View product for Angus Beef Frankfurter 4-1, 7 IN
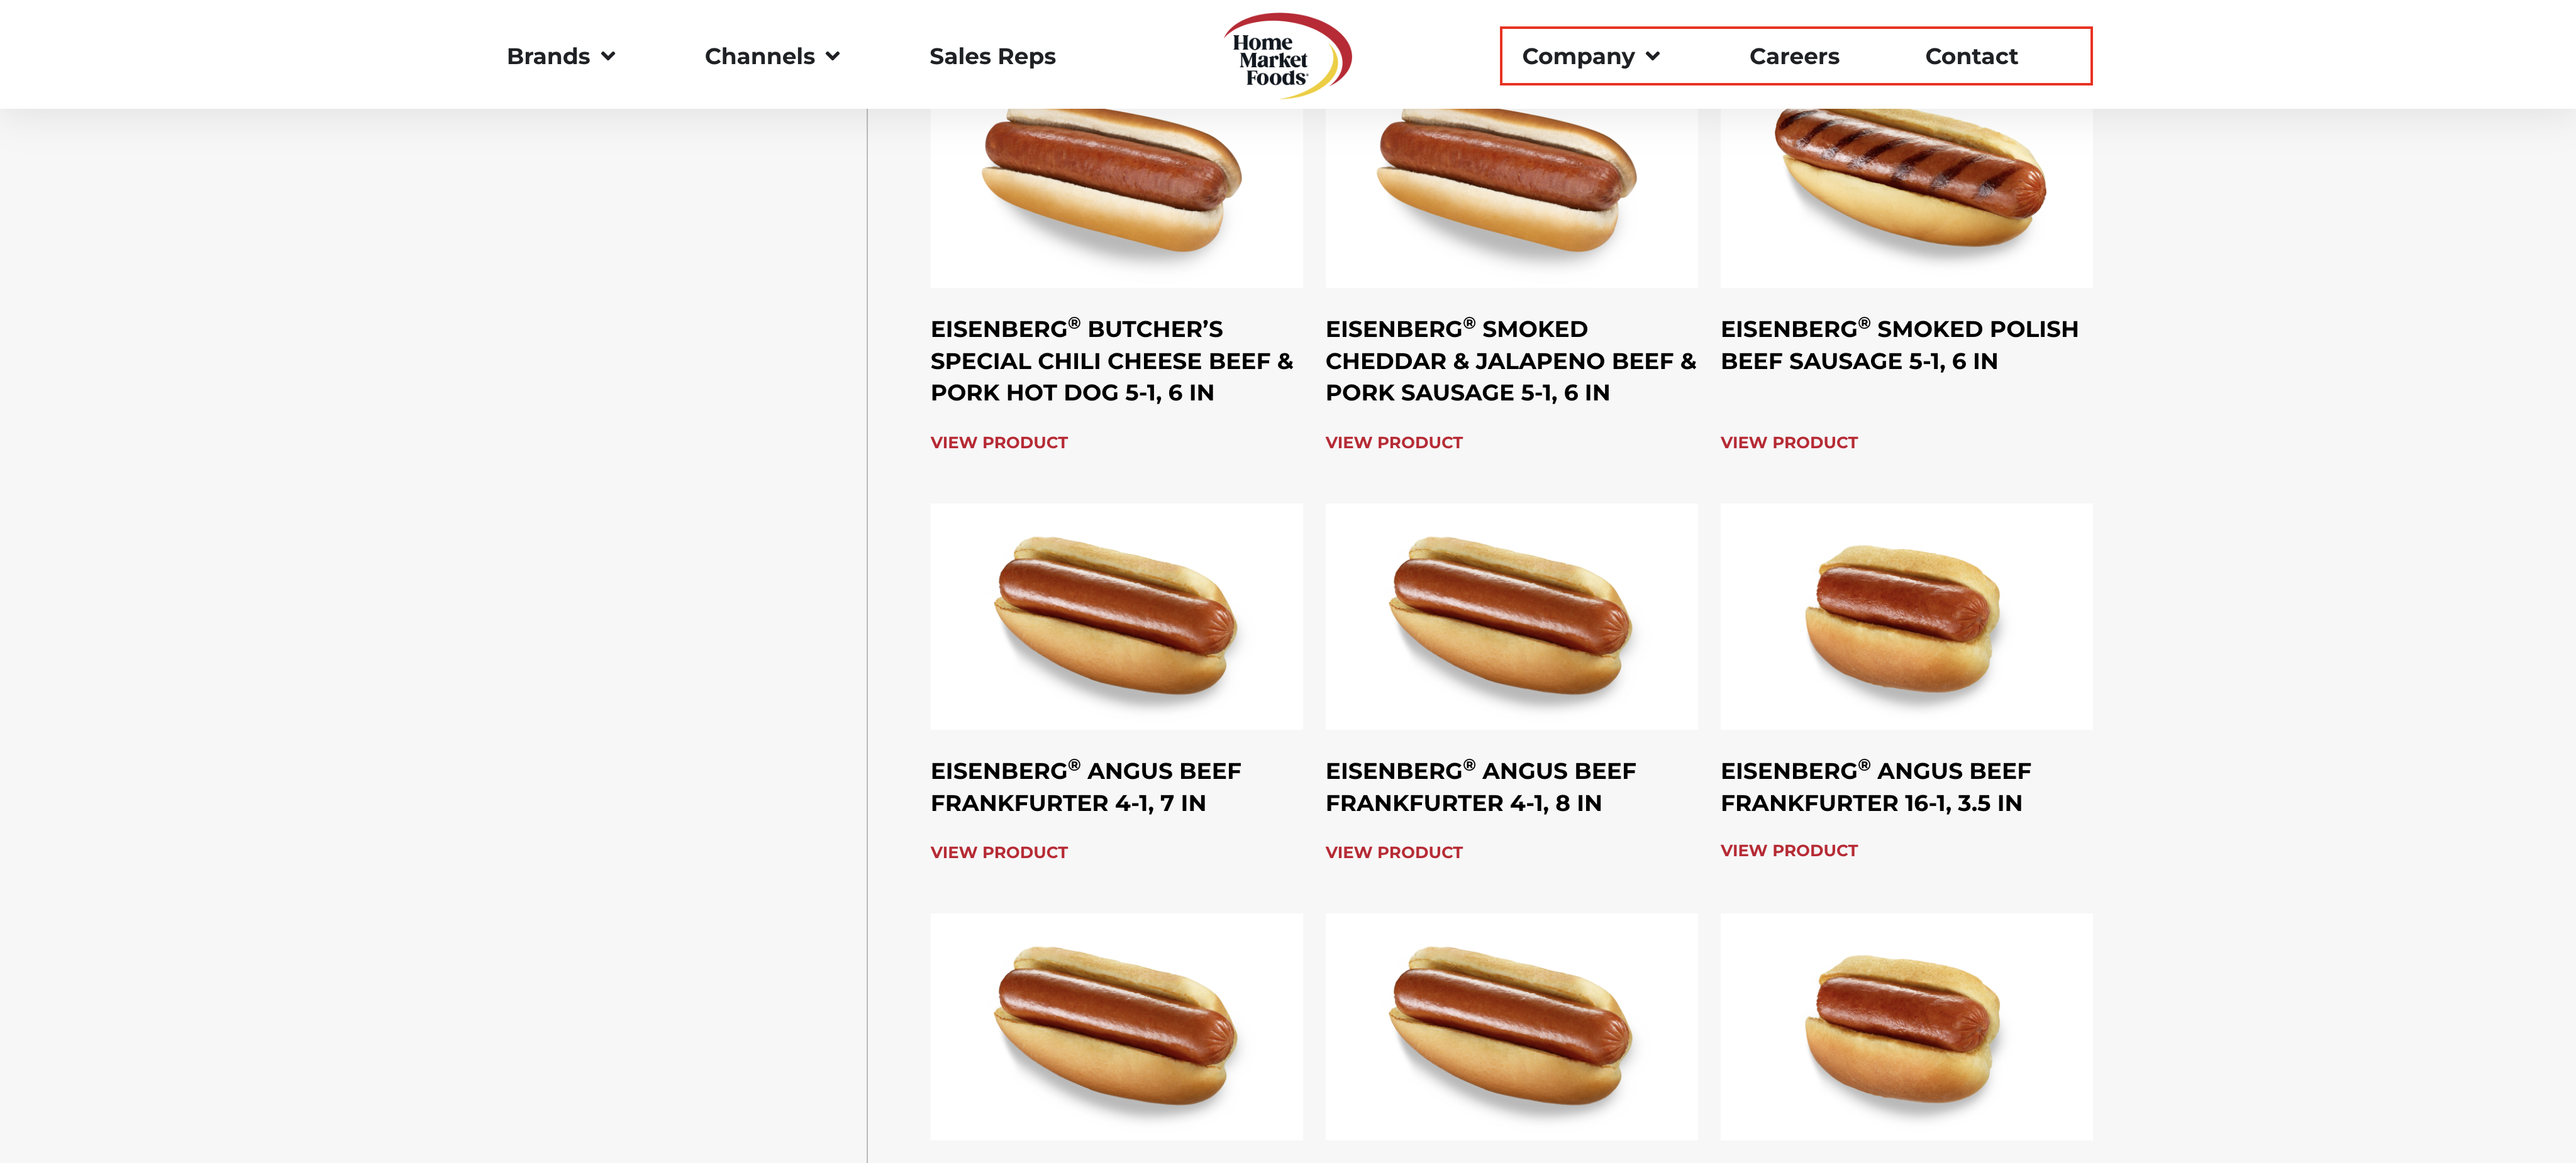 999,852
